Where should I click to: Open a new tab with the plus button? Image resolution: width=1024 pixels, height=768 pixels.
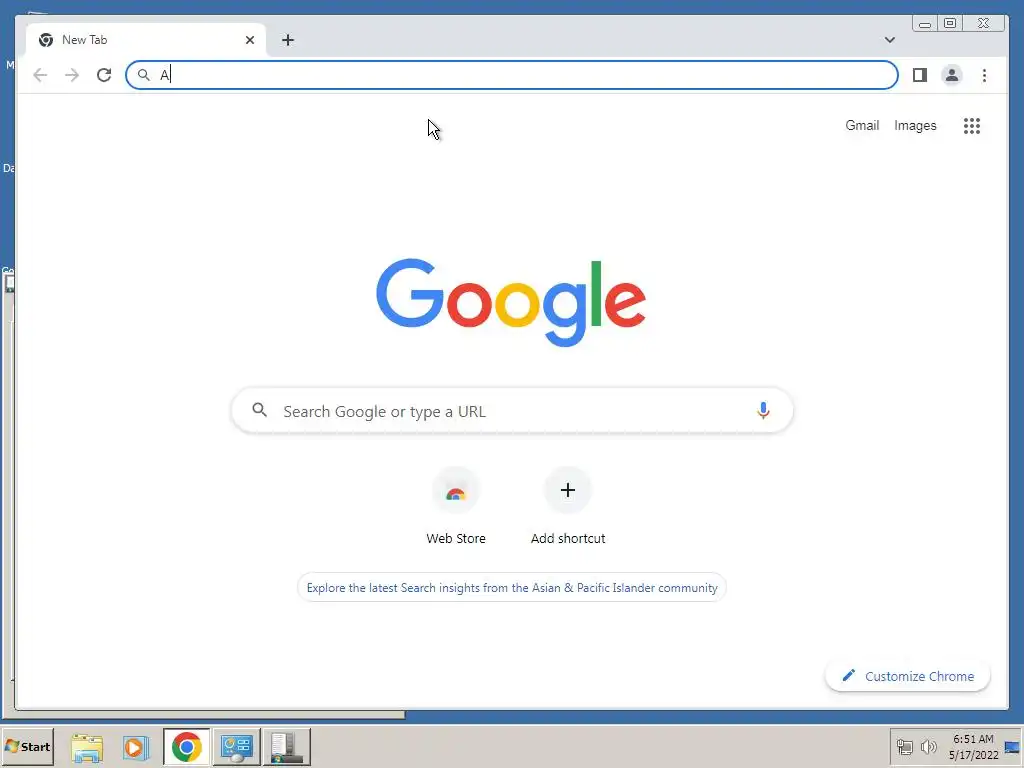(287, 40)
